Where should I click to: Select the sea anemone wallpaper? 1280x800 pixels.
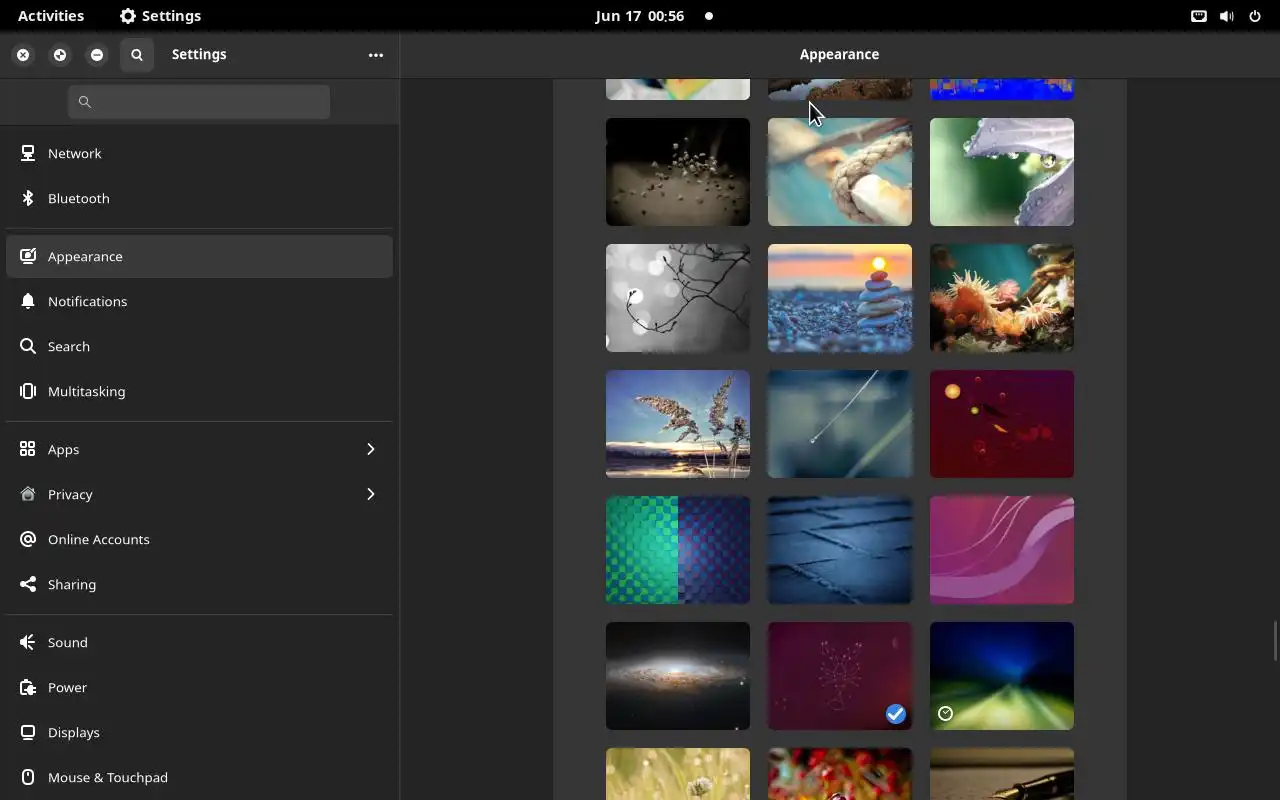[x=1002, y=298]
